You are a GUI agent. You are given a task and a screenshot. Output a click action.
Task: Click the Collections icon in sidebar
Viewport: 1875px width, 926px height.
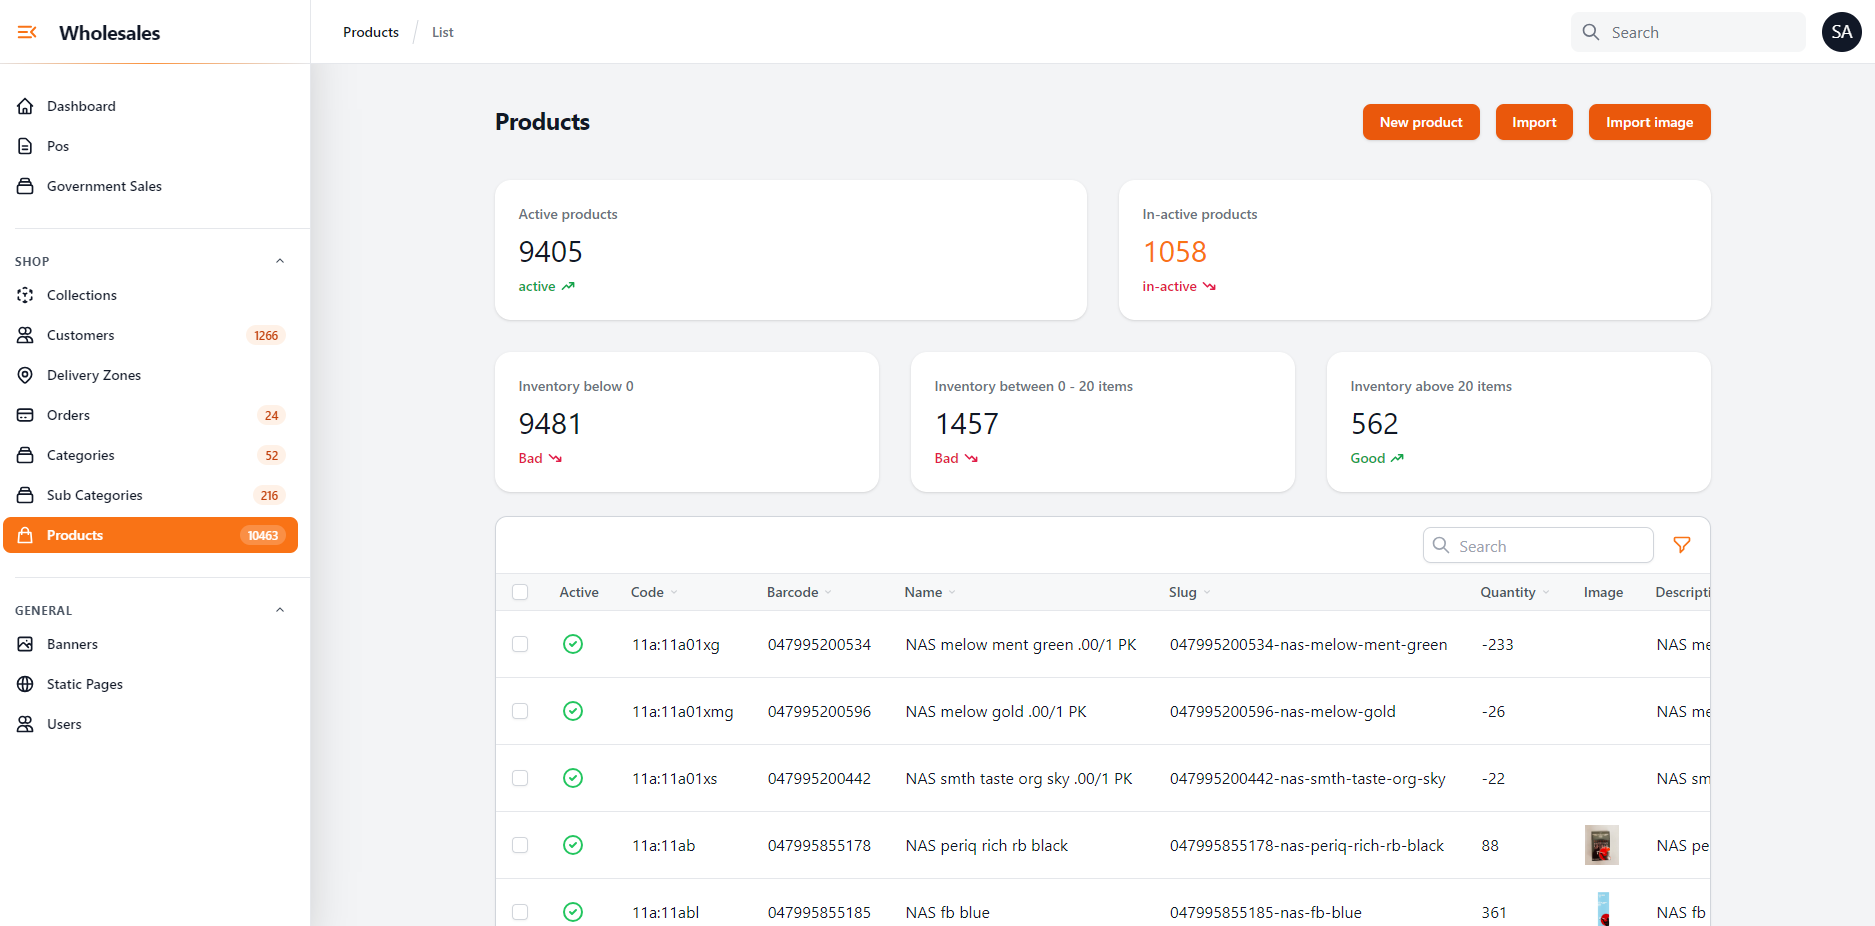[x=26, y=295]
